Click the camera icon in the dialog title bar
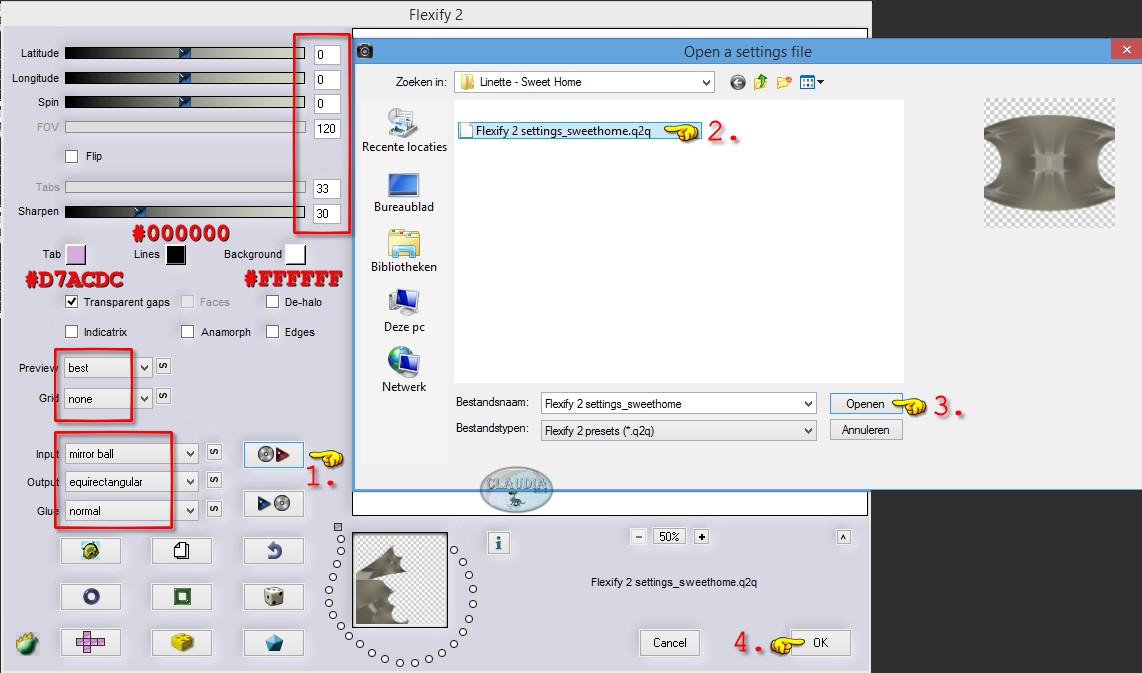Screen dimensions: 1142x673 [365, 51]
